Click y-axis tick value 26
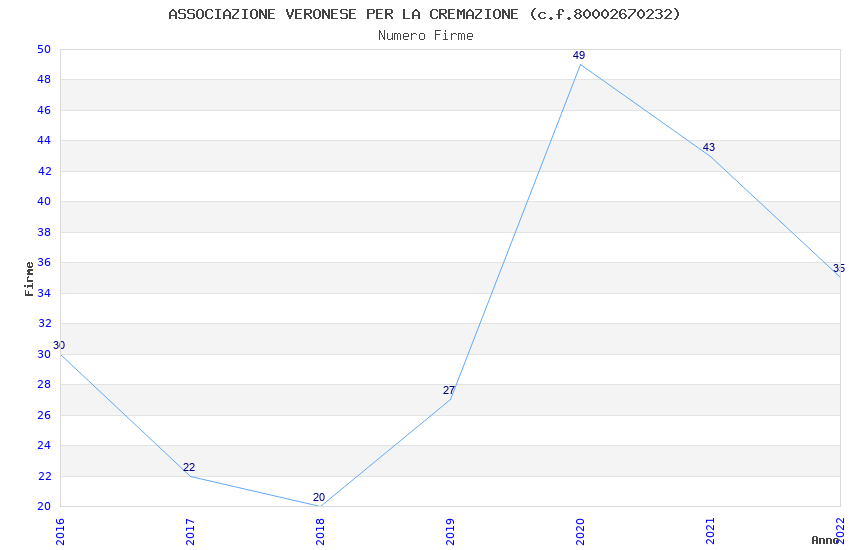 click(x=44, y=415)
